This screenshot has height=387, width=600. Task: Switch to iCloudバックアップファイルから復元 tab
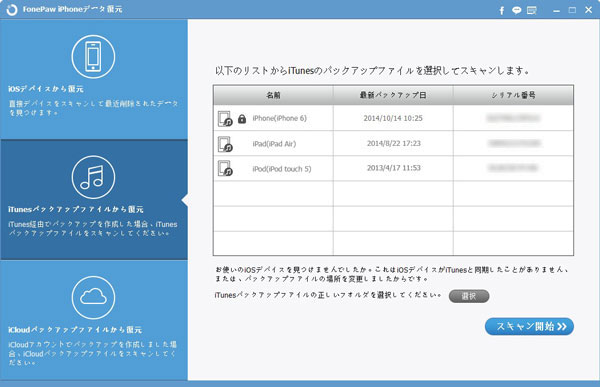point(94,320)
